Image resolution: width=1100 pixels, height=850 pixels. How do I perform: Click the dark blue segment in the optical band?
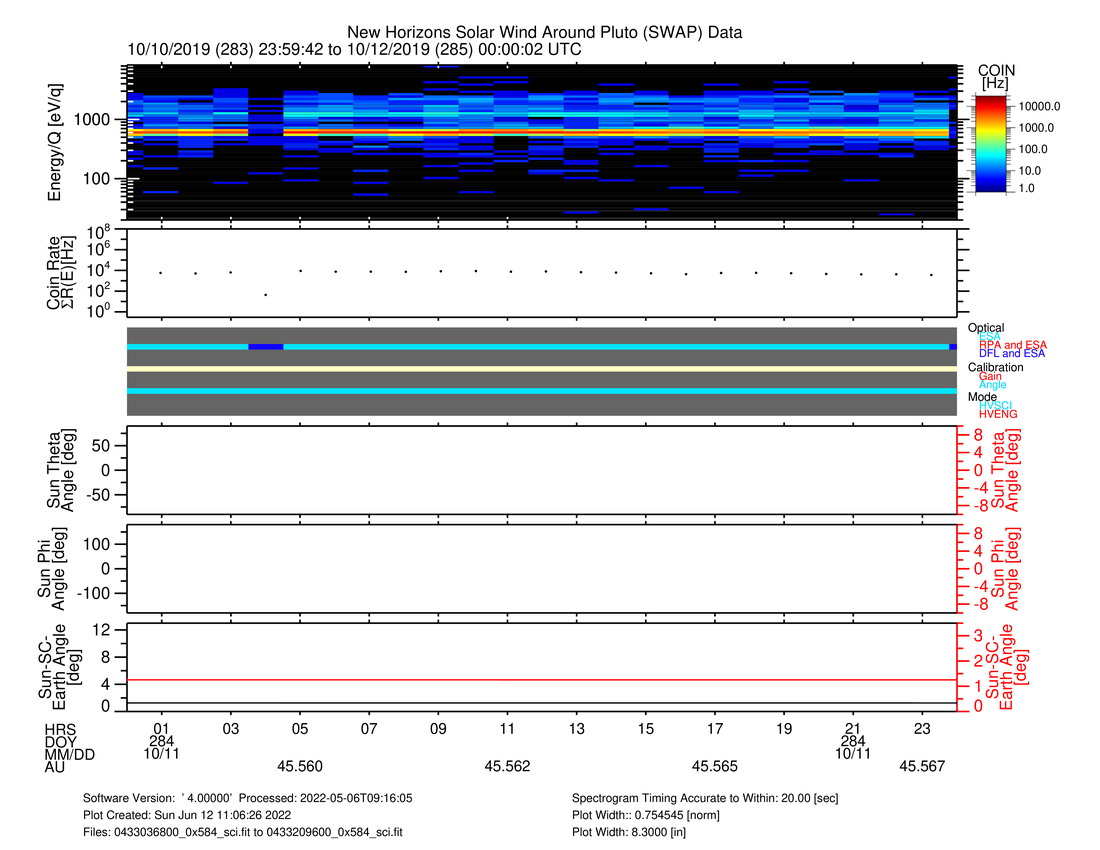tap(265, 346)
